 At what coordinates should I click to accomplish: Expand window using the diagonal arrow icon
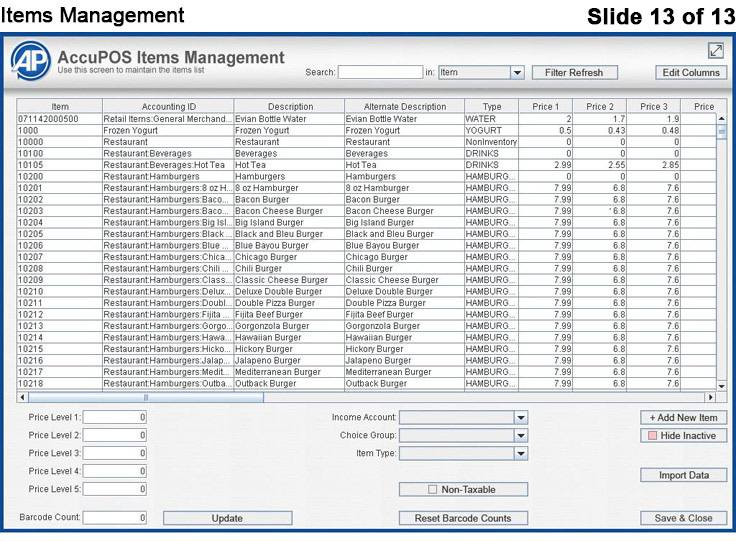715,50
